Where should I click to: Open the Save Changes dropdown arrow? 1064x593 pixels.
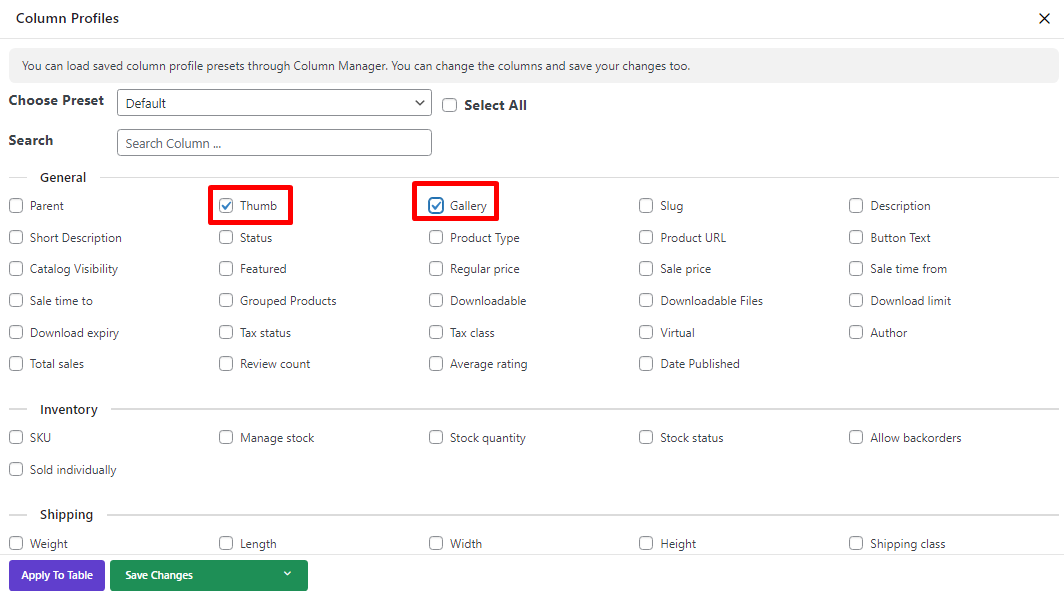tap(288, 575)
